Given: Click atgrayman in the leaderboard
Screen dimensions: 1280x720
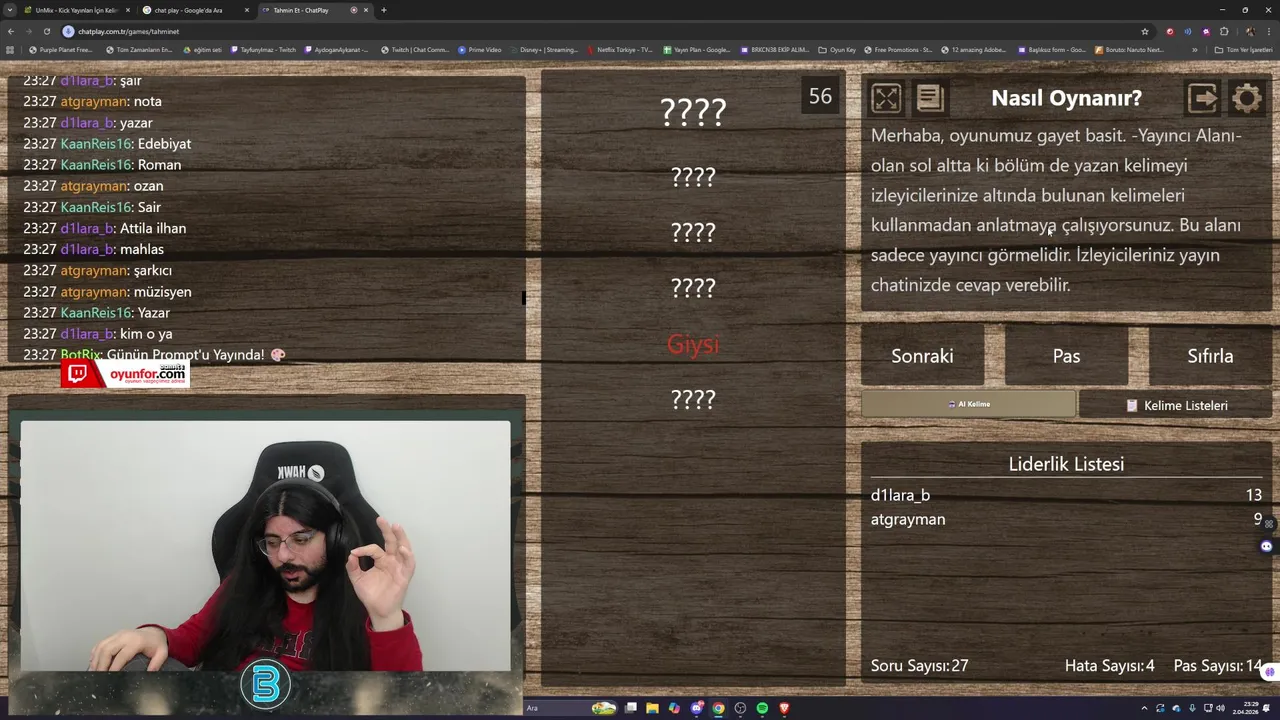Looking at the screenshot, I should click(908, 519).
